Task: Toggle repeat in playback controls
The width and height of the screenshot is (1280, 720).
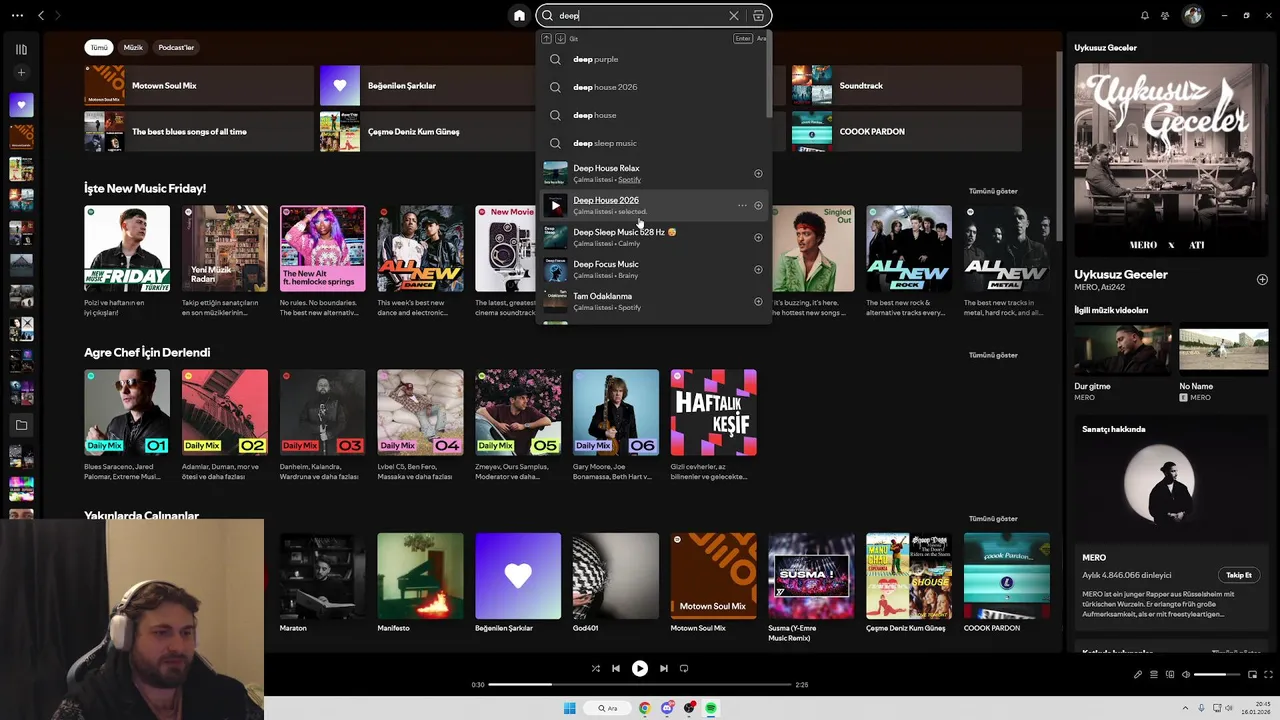Action: [684, 669]
